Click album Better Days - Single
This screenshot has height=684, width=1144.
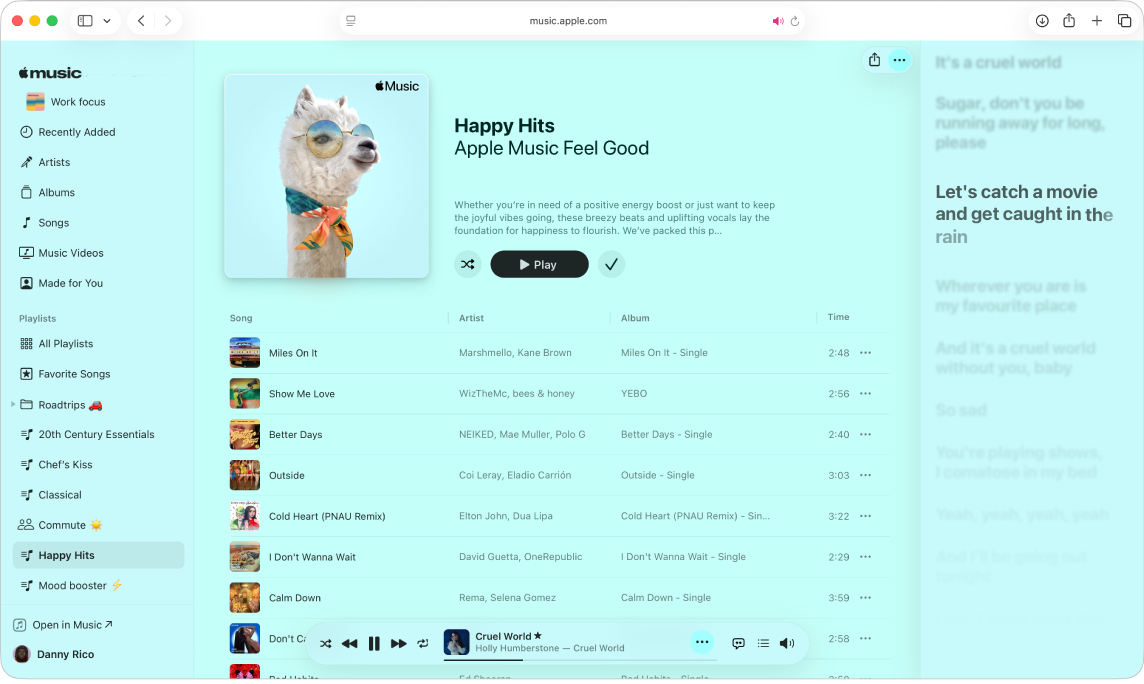(666, 435)
